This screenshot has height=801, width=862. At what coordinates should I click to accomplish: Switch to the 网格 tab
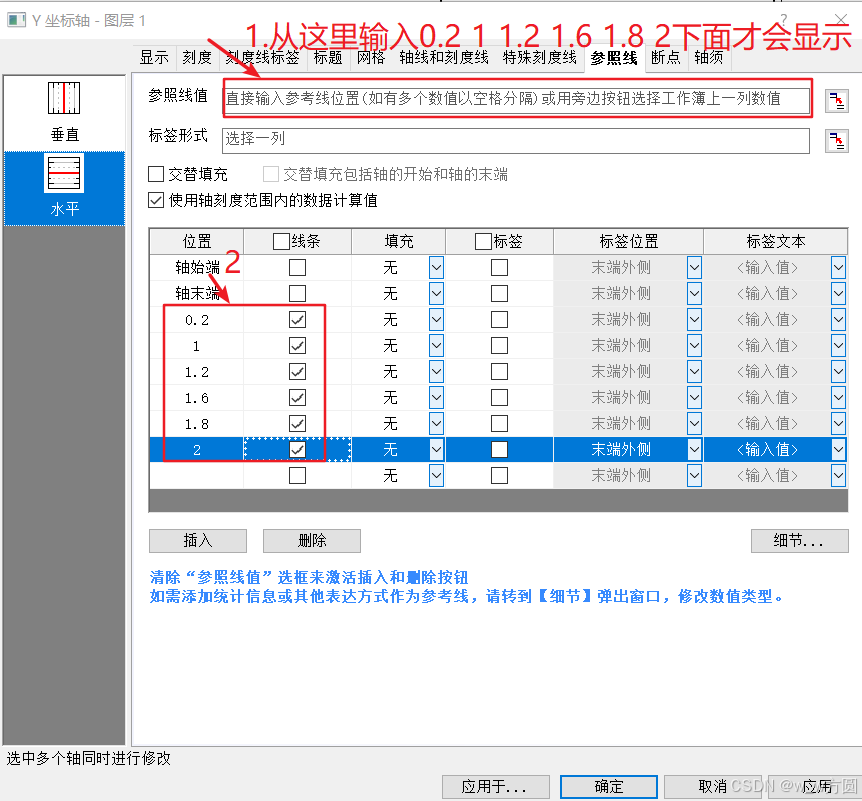(x=371, y=57)
